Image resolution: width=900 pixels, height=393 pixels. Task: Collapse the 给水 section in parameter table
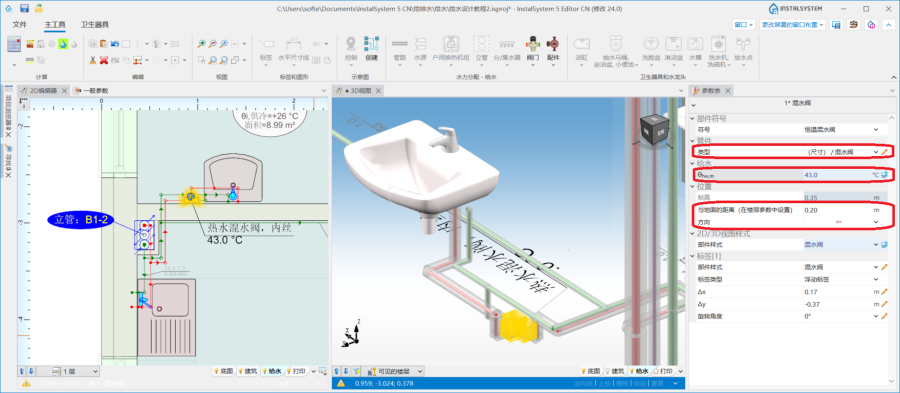tap(693, 164)
